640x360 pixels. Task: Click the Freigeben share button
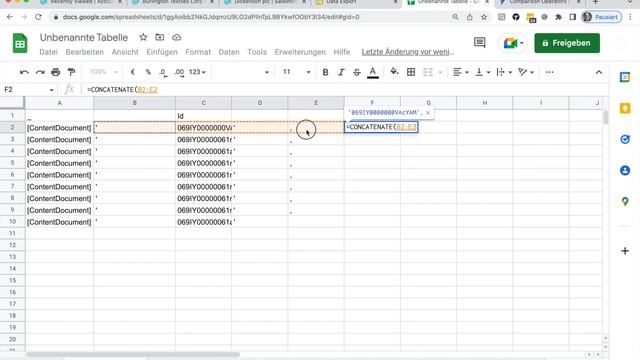567,43
